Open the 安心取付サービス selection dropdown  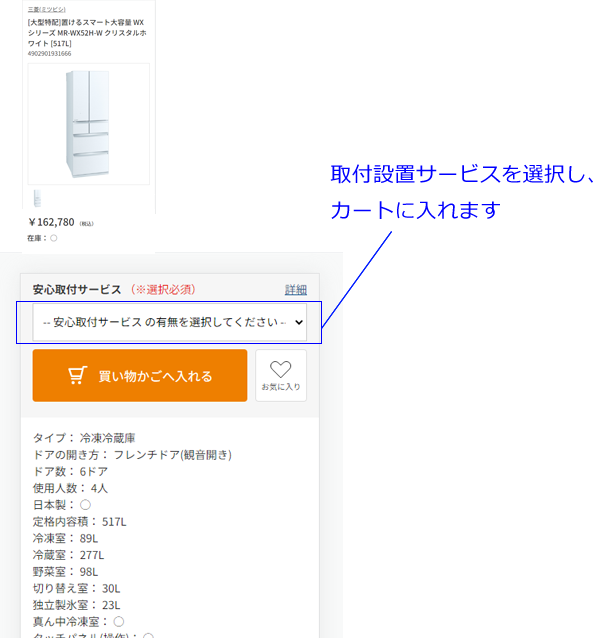click(x=168, y=323)
